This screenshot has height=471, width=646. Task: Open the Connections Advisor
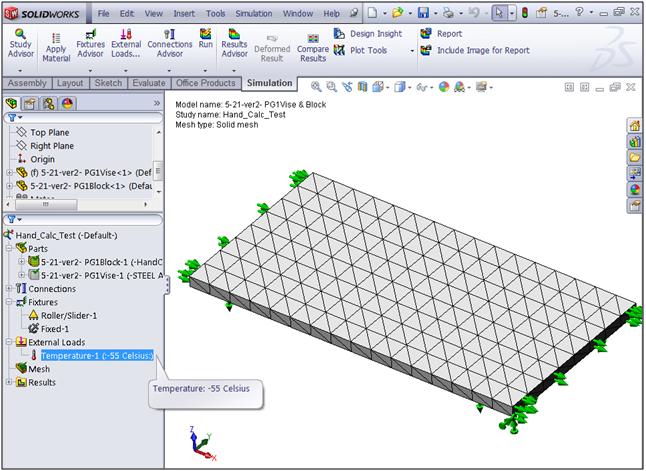170,43
